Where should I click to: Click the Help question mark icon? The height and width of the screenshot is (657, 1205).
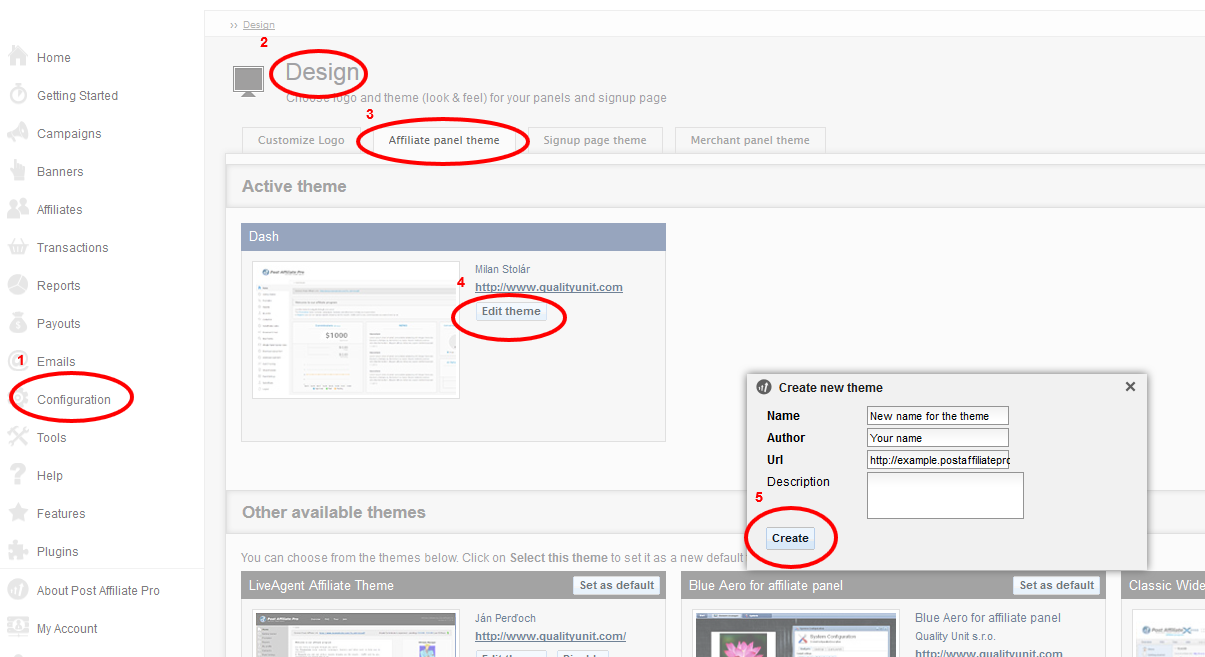(x=17, y=475)
